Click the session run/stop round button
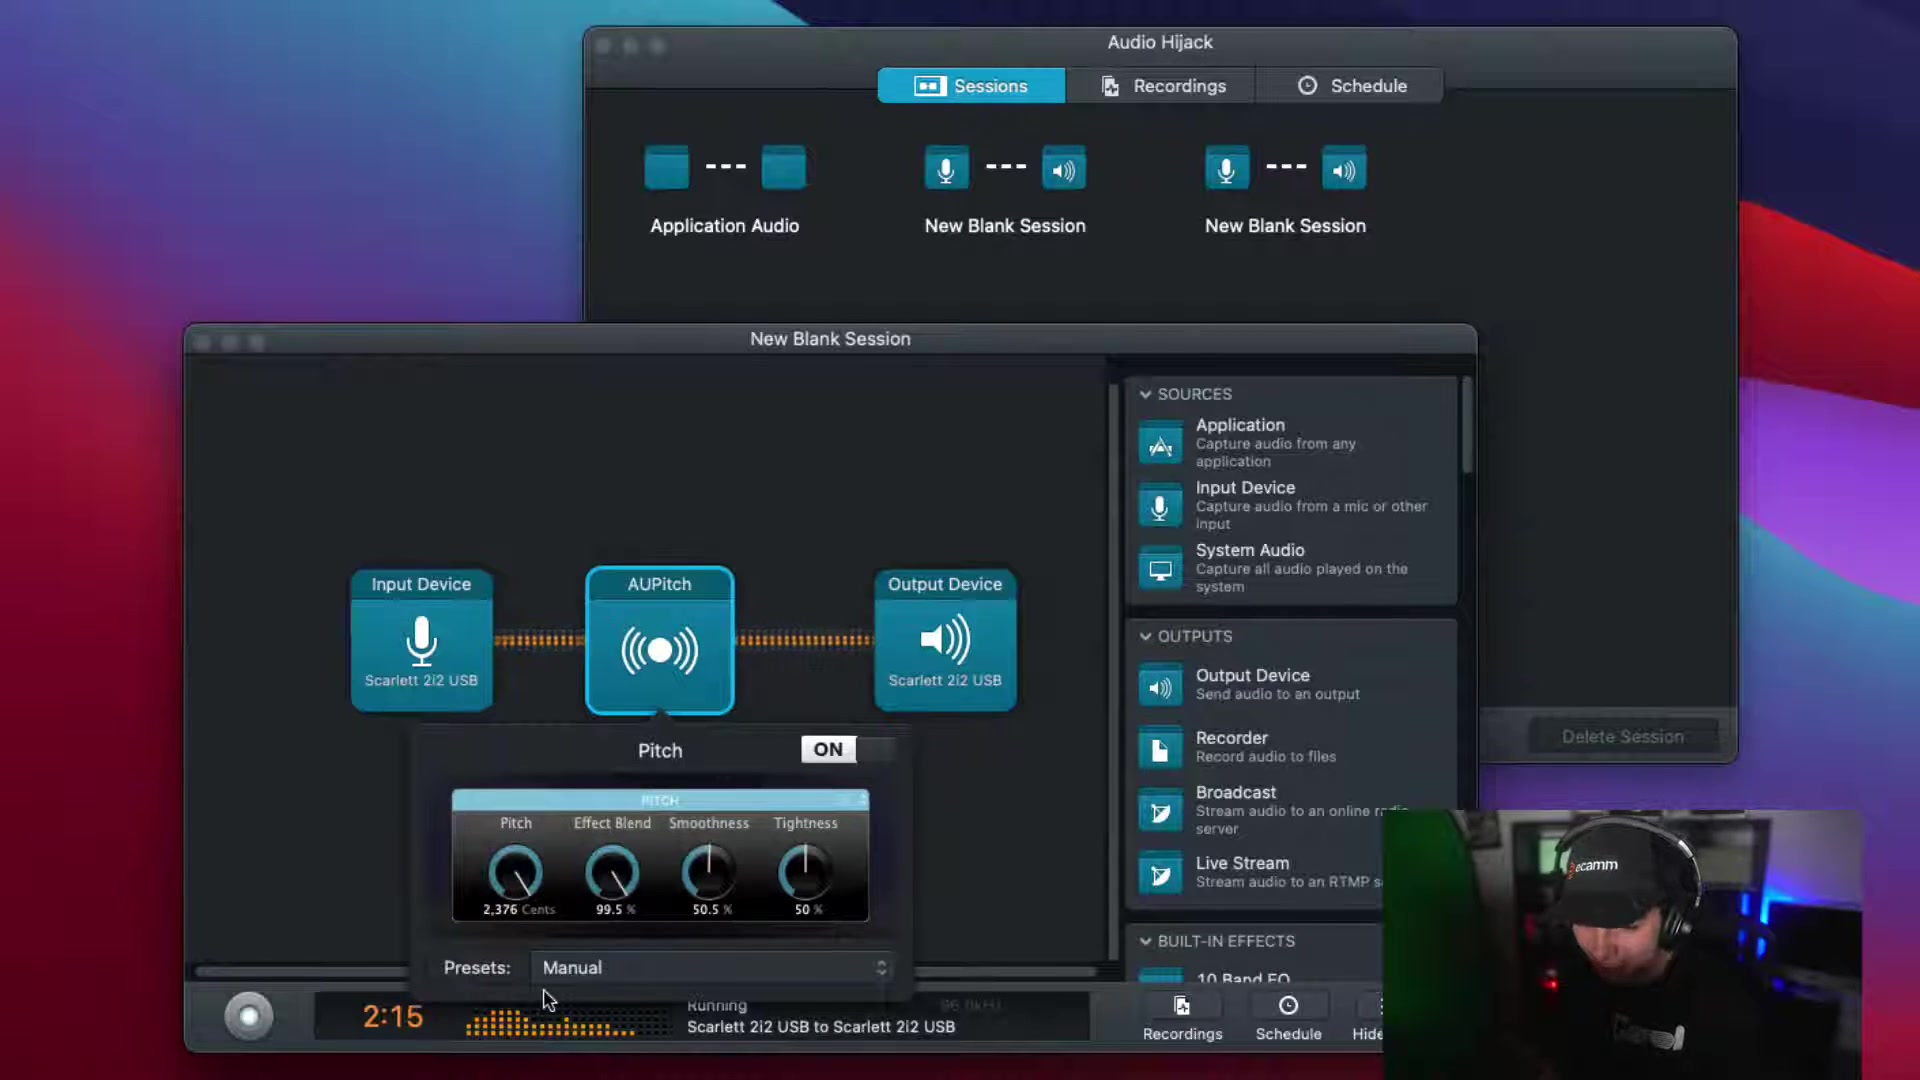This screenshot has height=1080, width=1920. (x=249, y=1016)
